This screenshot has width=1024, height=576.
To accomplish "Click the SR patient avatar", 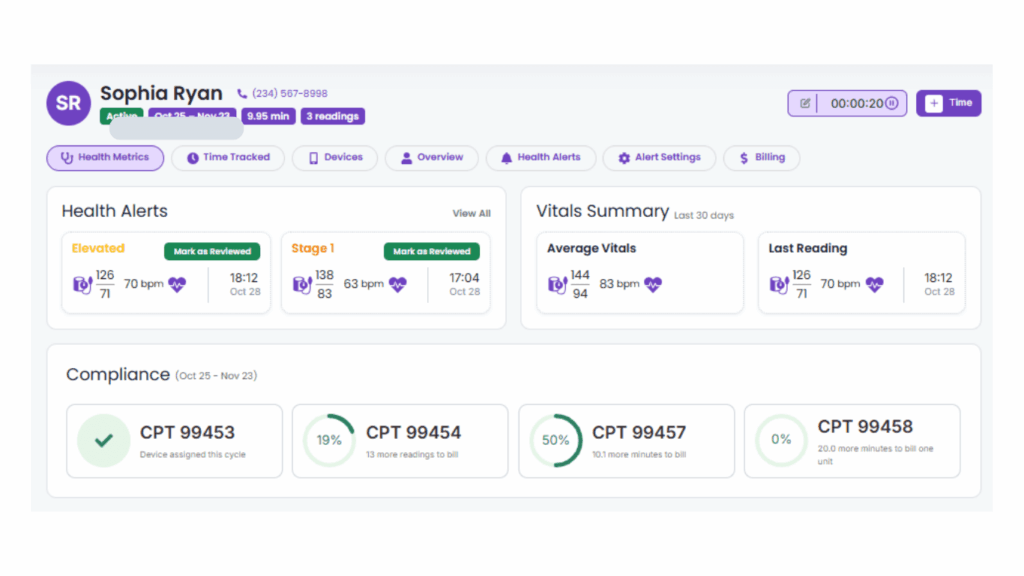I will pyautogui.click(x=68, y=103).
